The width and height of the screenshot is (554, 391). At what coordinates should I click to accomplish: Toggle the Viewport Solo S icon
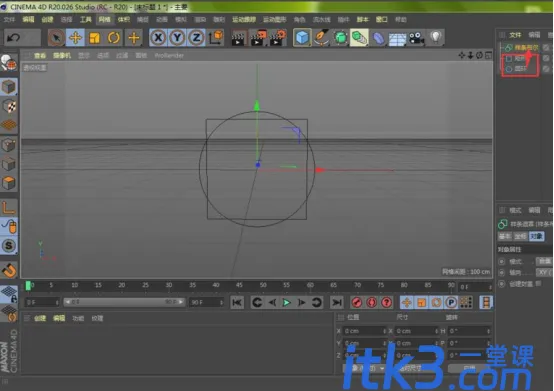(8, 245)
